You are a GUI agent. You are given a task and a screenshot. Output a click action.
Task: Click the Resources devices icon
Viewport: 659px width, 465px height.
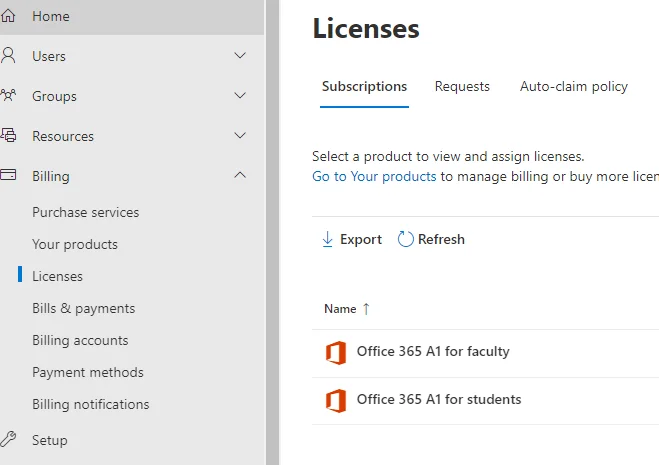(x=8, y=135)
